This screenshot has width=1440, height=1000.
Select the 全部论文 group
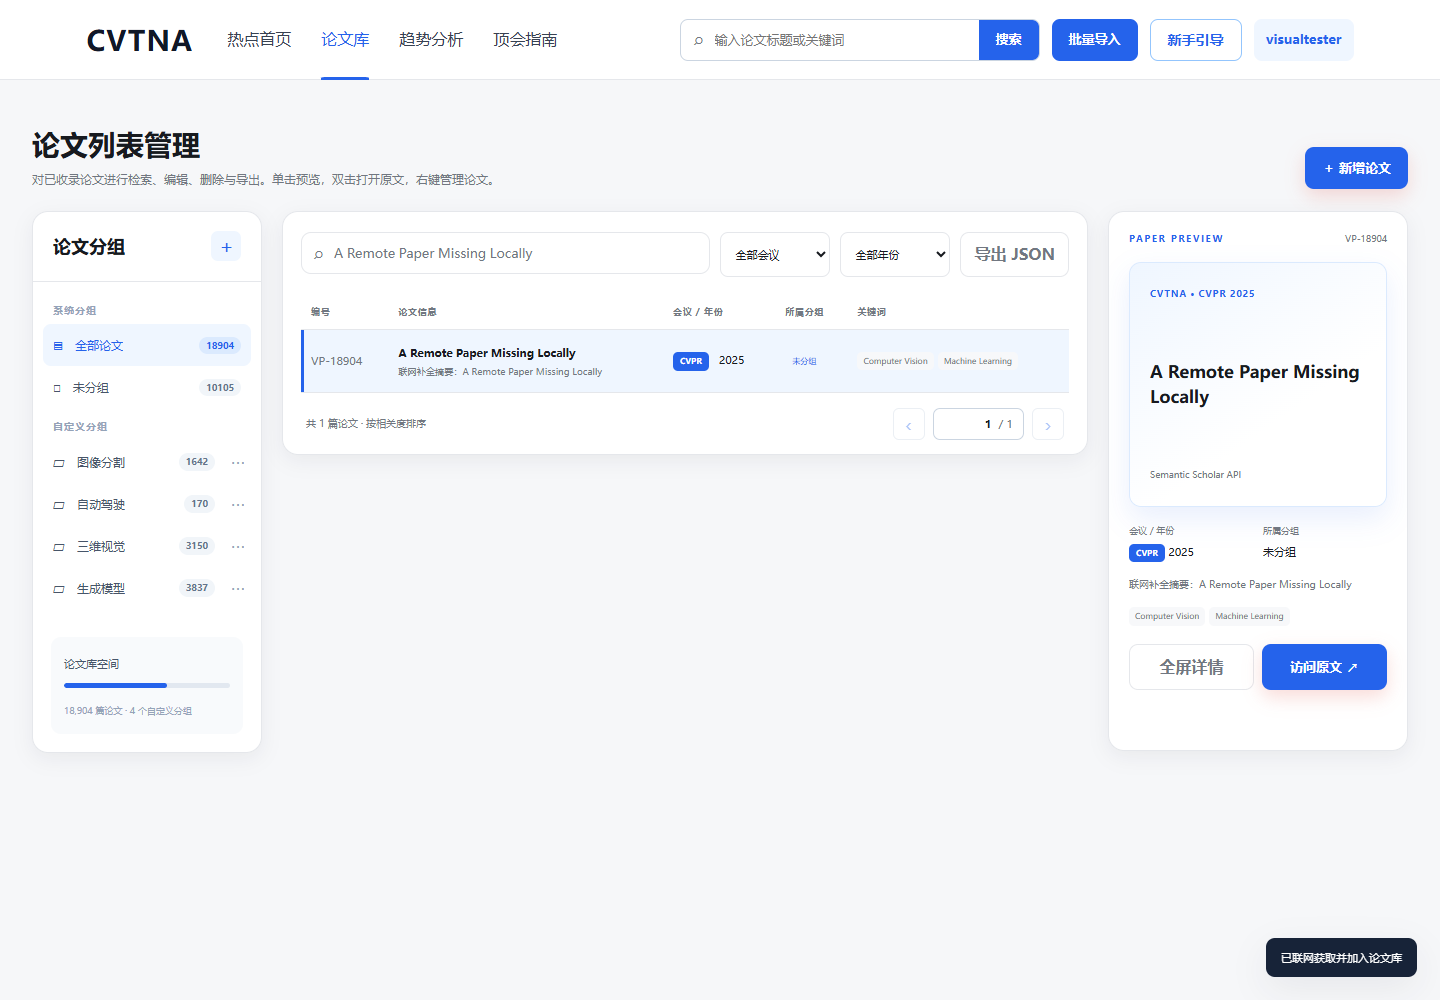(147, 346)
